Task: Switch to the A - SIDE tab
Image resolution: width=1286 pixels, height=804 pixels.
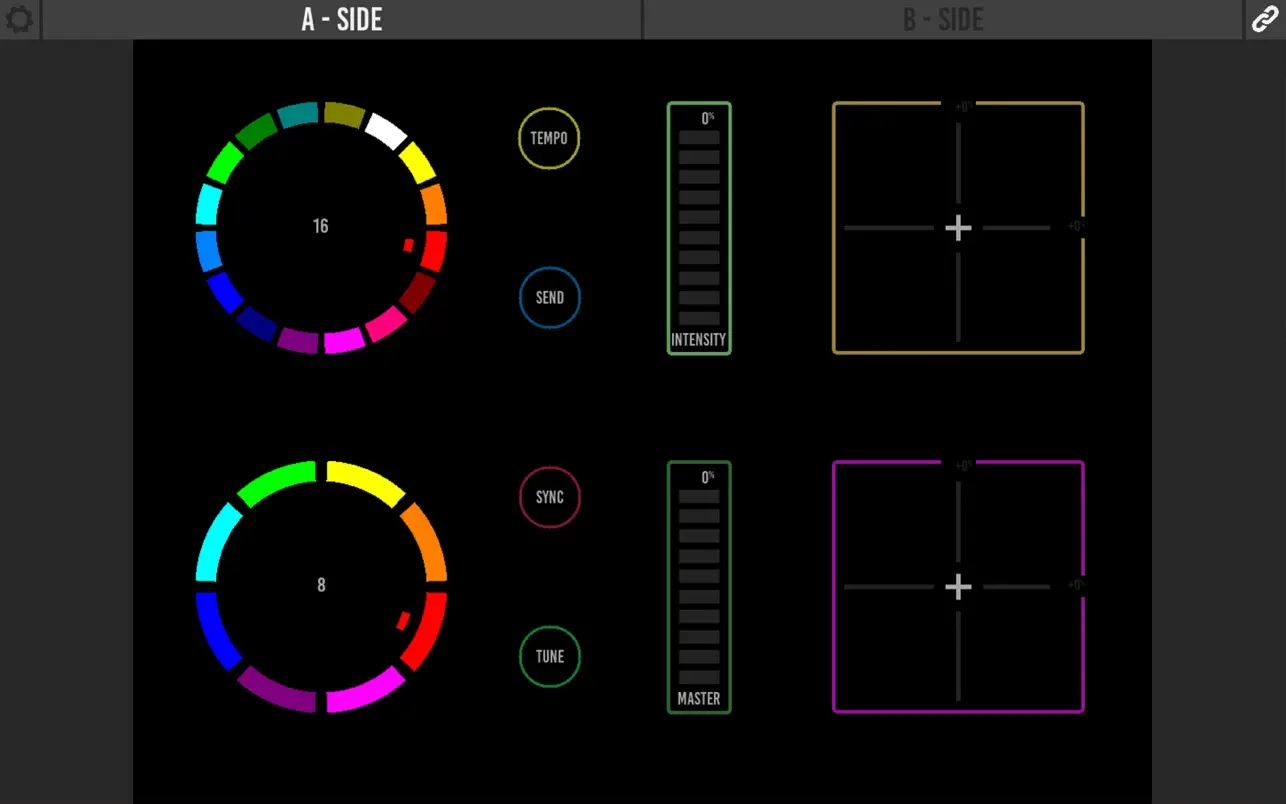Action: pos(342,19)
